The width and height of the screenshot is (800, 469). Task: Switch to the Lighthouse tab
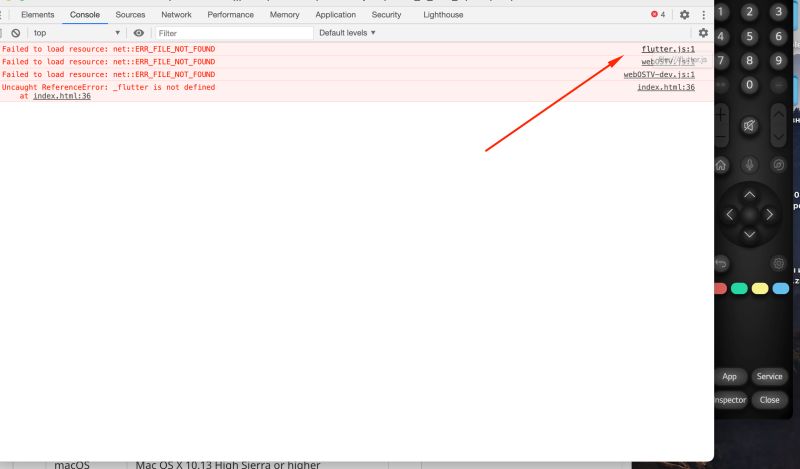443,15
